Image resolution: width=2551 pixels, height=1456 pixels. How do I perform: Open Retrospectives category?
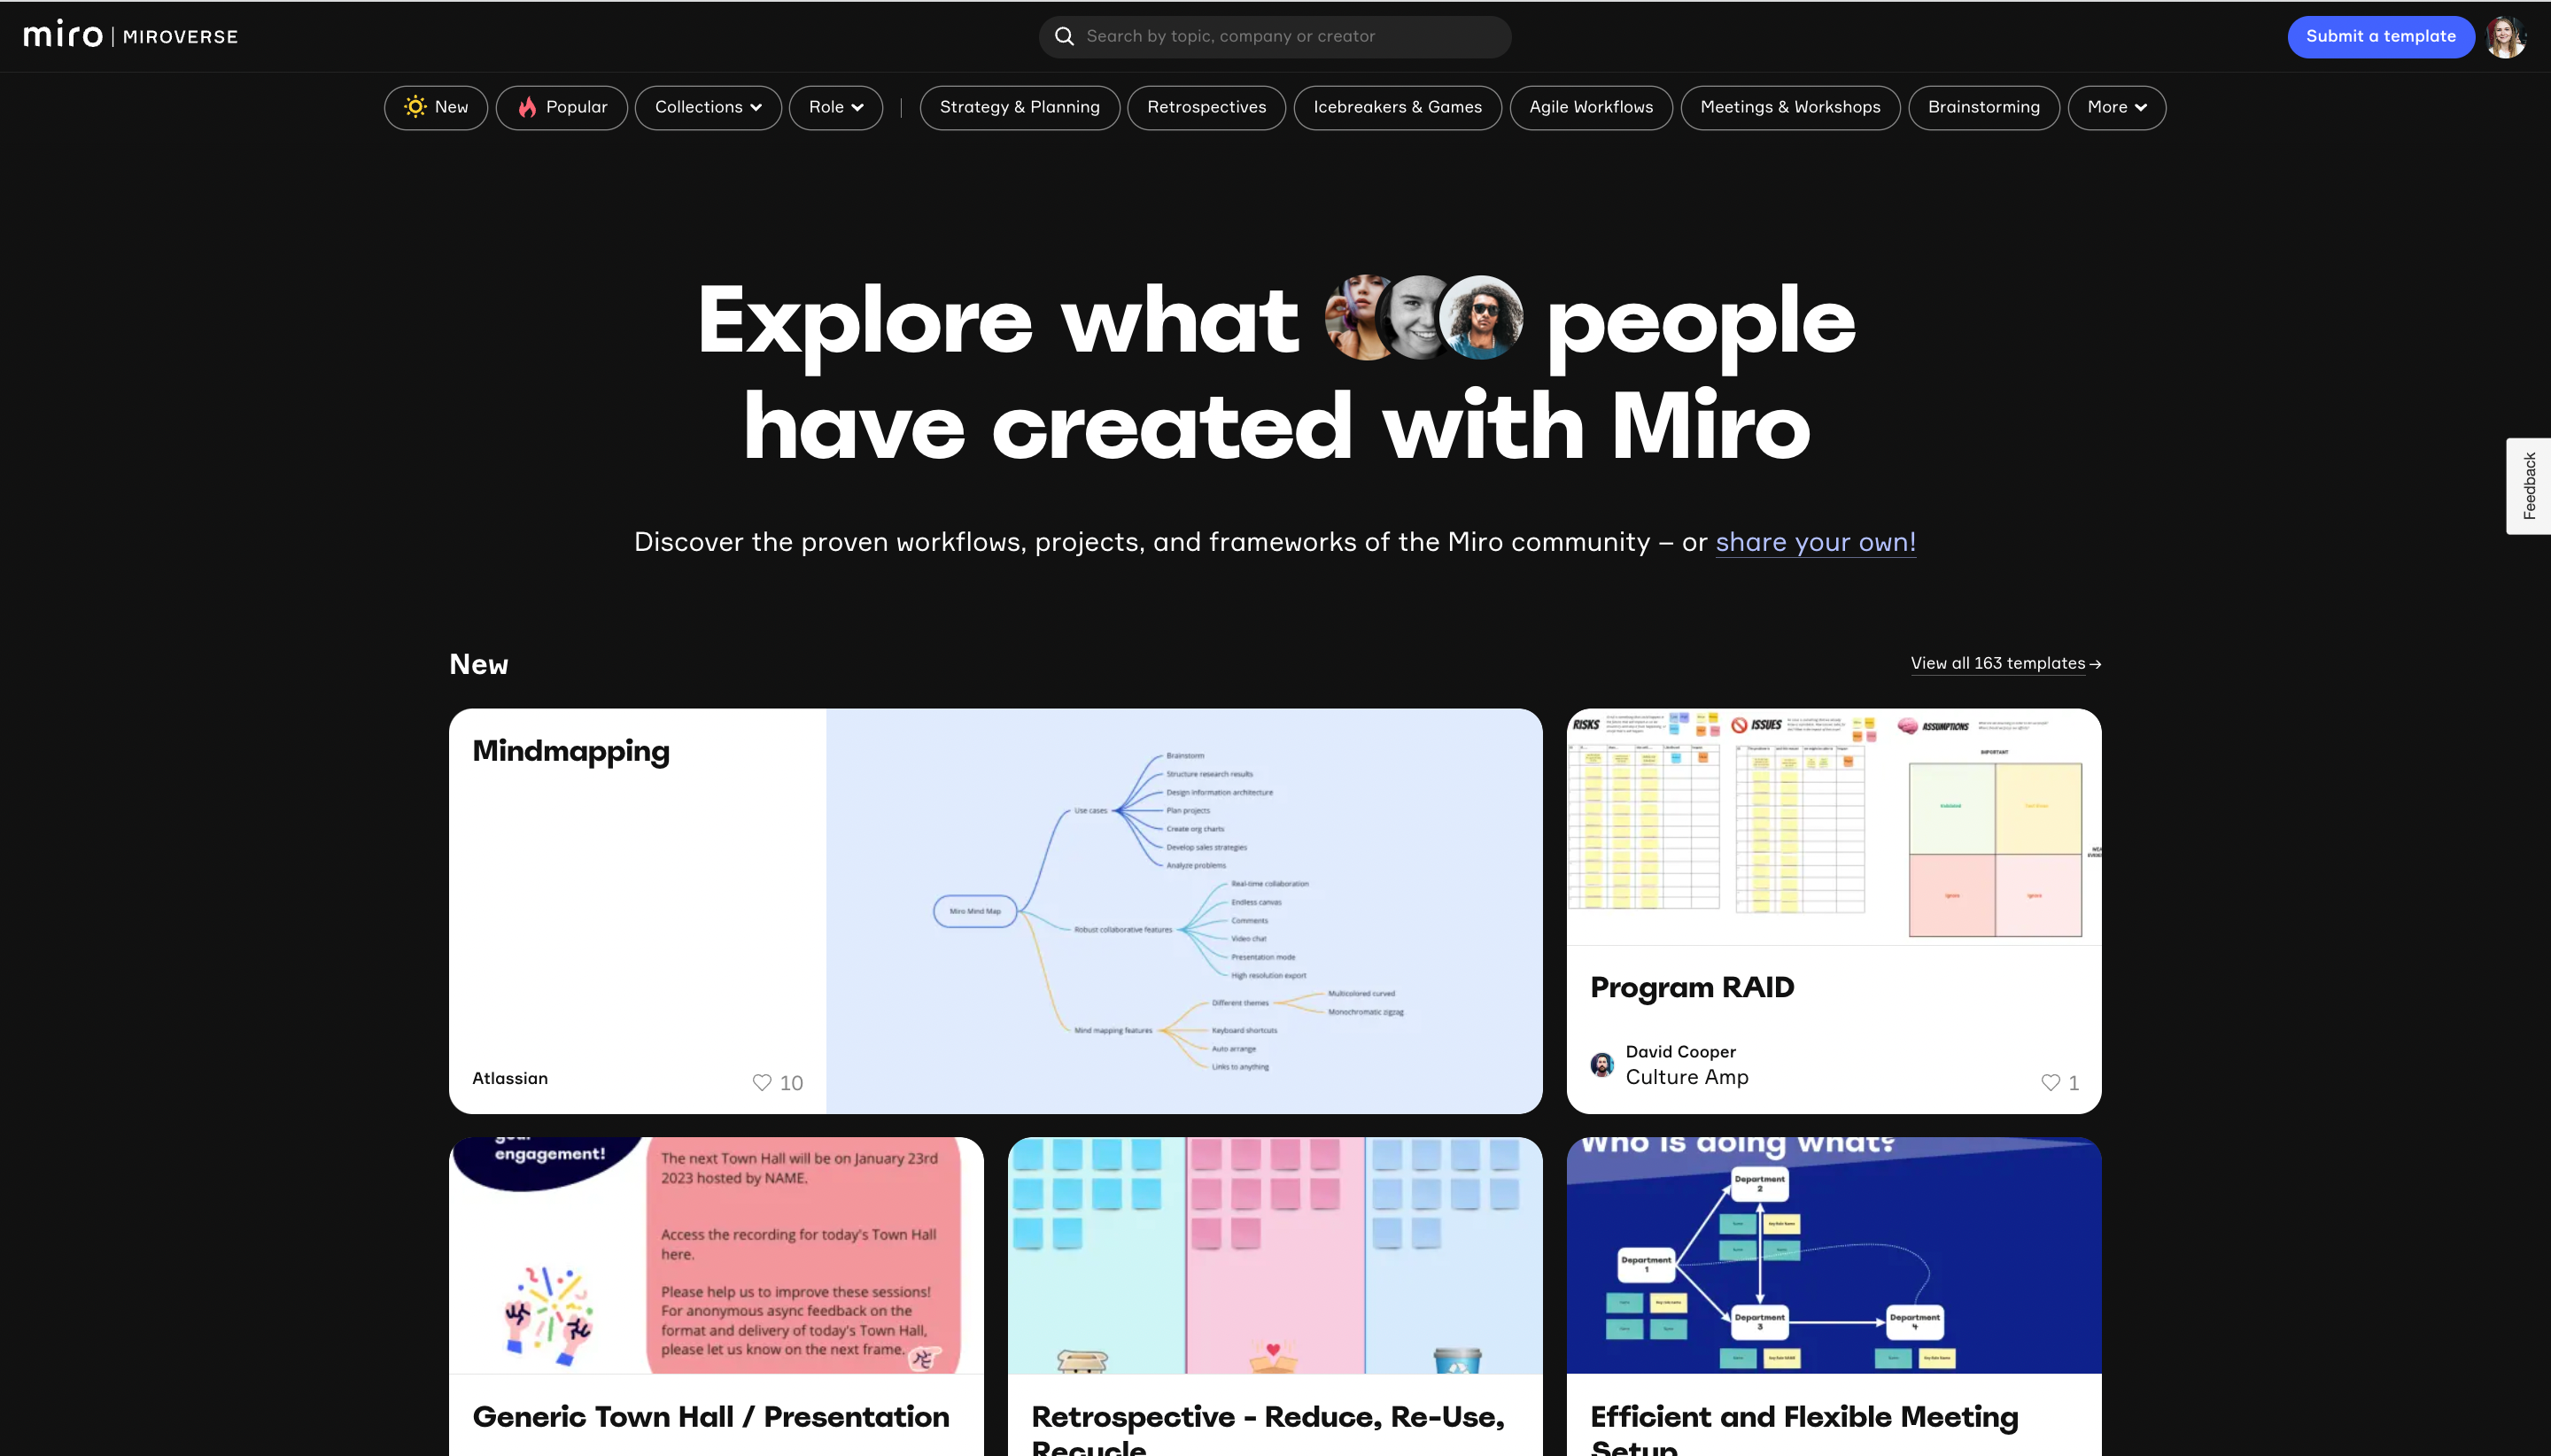[1207, 107]
